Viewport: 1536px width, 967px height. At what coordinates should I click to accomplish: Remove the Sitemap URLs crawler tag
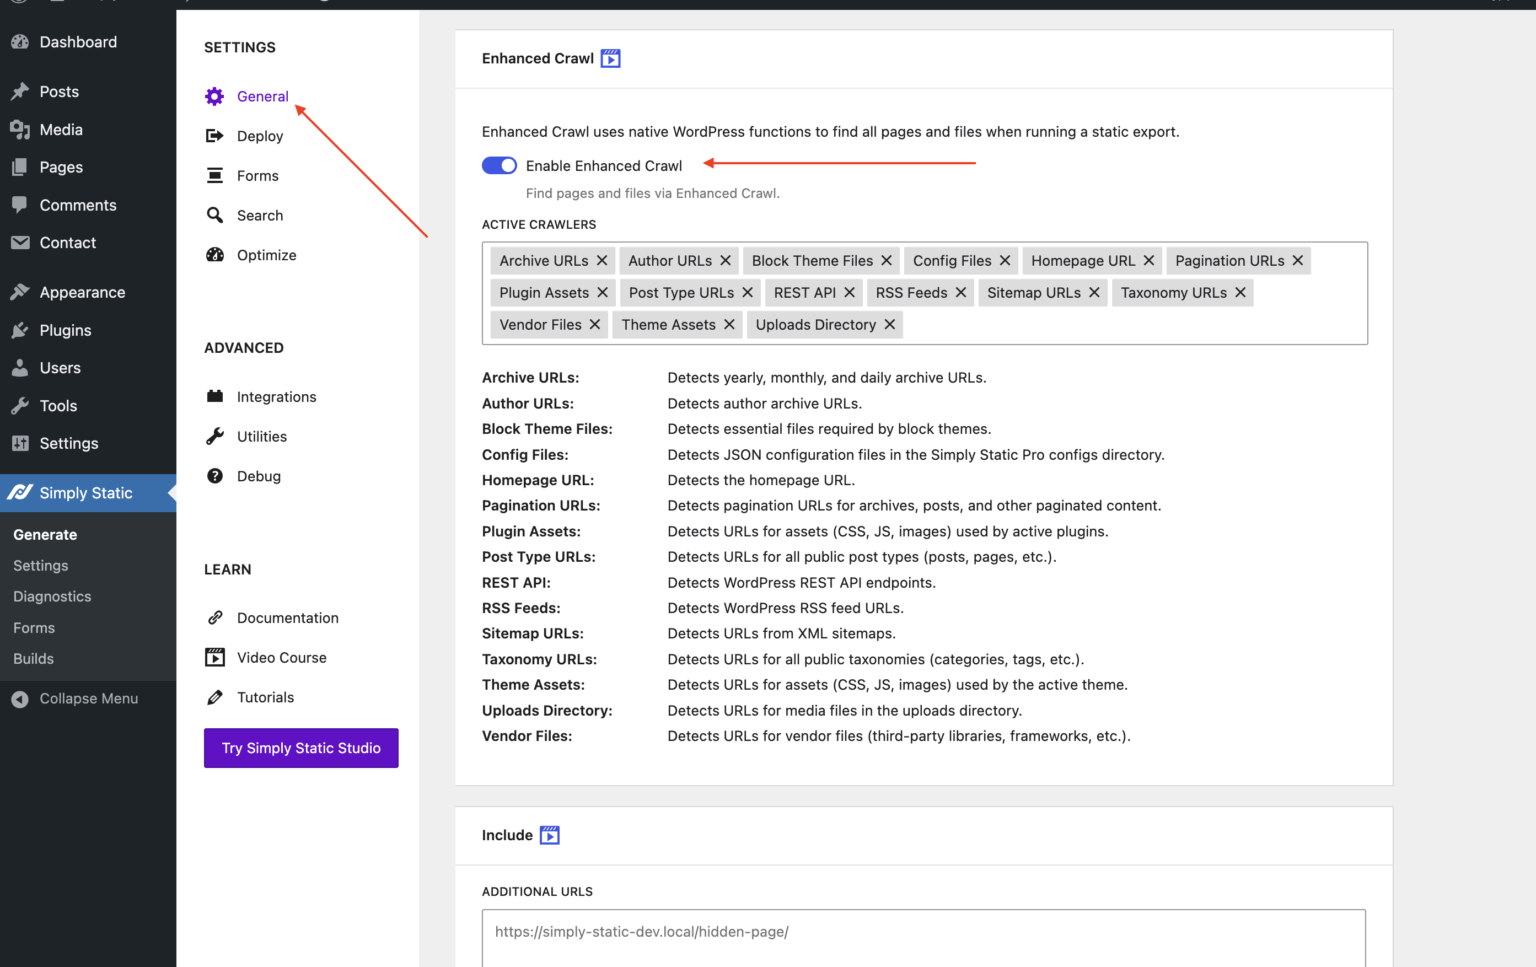tap(1094, 292)
